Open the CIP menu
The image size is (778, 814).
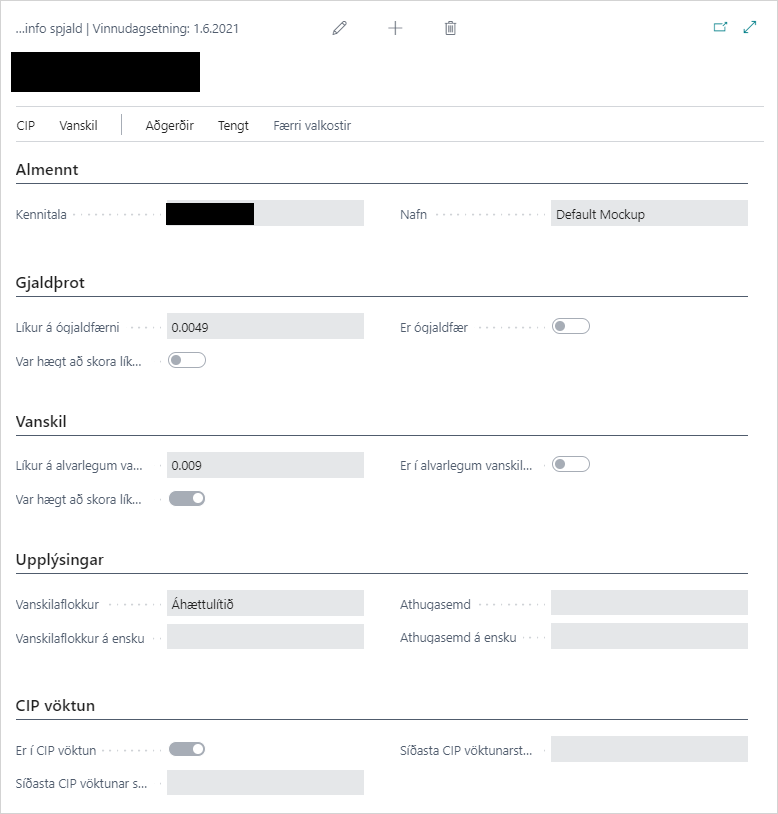(x=26, y=125)
